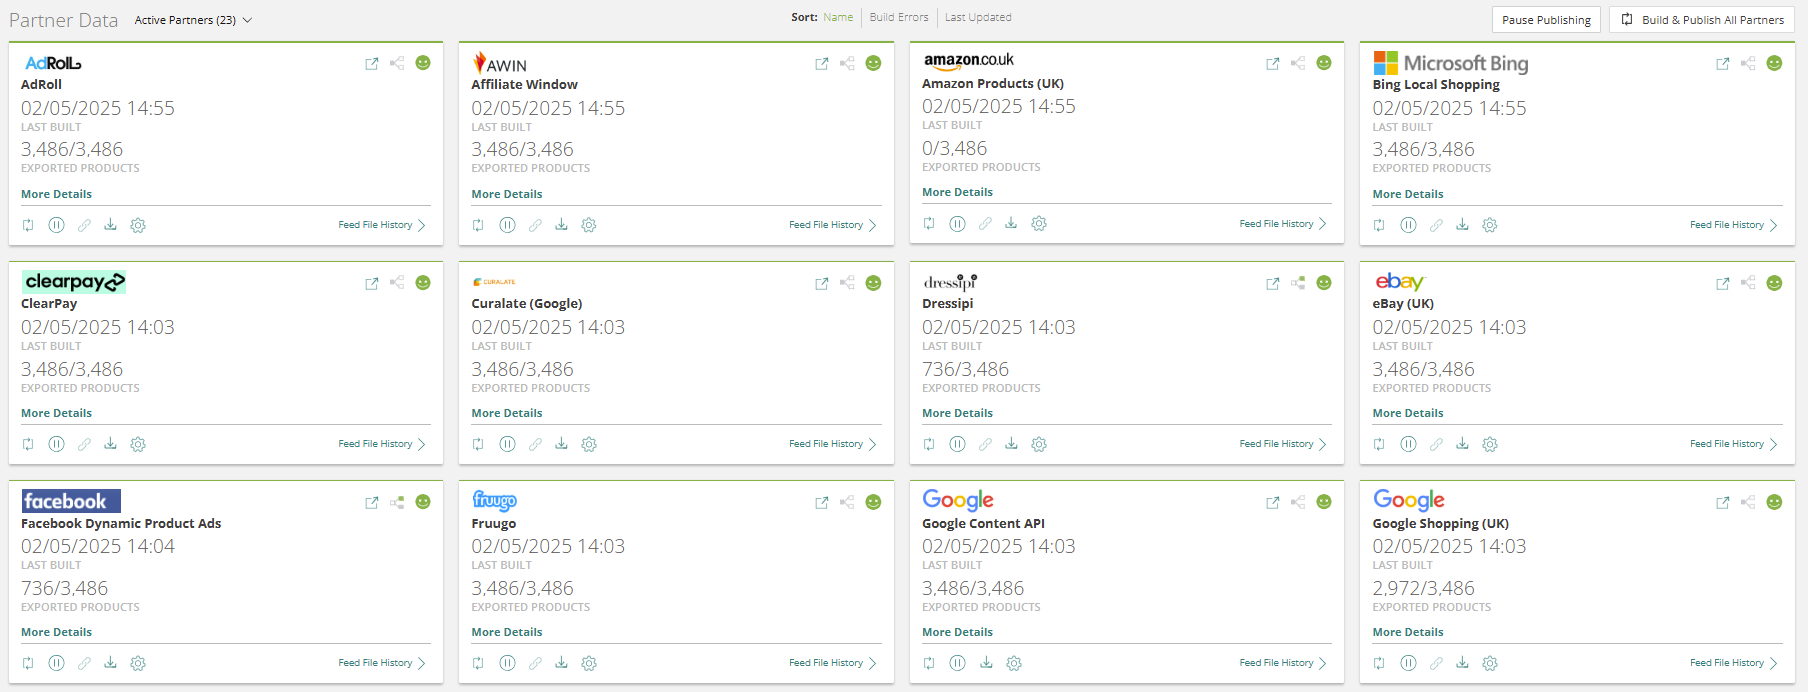
Task: Download the Dressipi feed file
Action: point(1012,444)
